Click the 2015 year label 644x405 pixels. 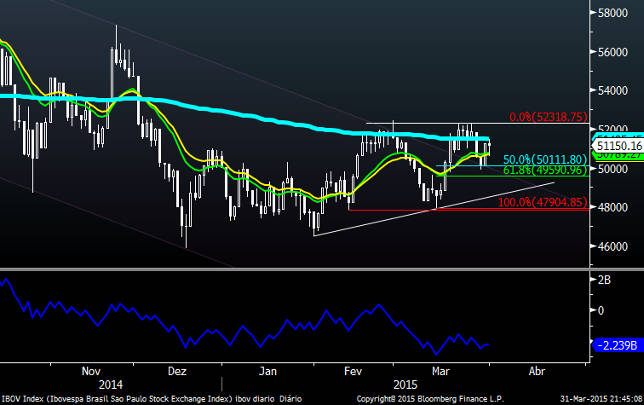[403, 383]
